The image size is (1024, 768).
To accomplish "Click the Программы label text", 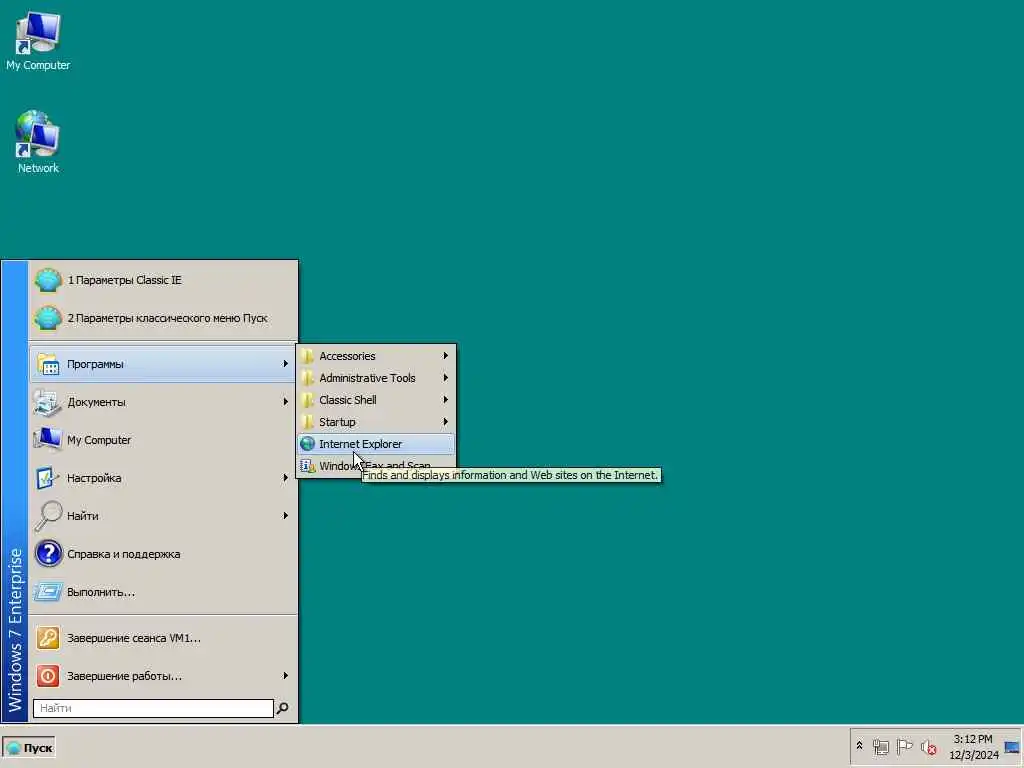I will pos(95,364).
